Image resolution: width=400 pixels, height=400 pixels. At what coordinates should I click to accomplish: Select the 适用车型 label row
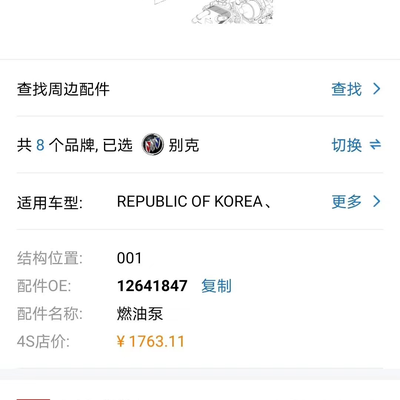click(x=200, y=202)
